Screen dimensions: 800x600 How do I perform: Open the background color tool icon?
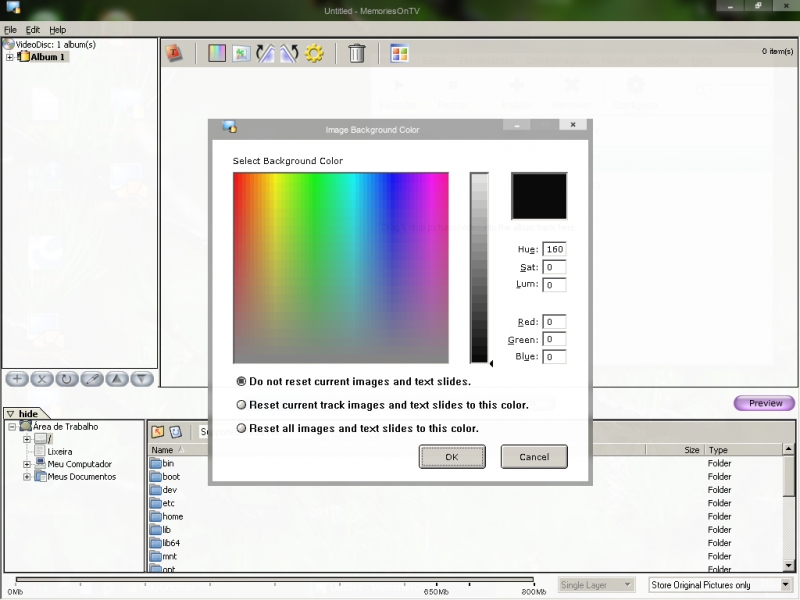coord(217,53)
